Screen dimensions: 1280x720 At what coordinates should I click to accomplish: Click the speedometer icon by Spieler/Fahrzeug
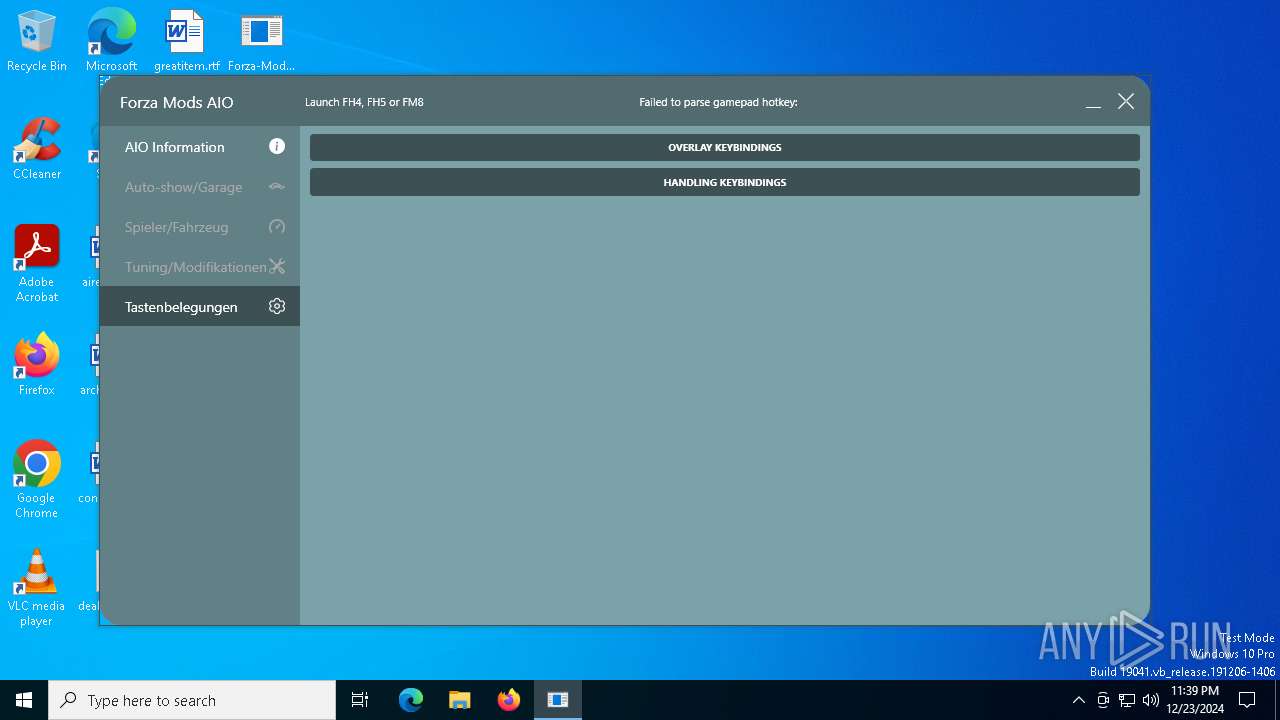277,226
